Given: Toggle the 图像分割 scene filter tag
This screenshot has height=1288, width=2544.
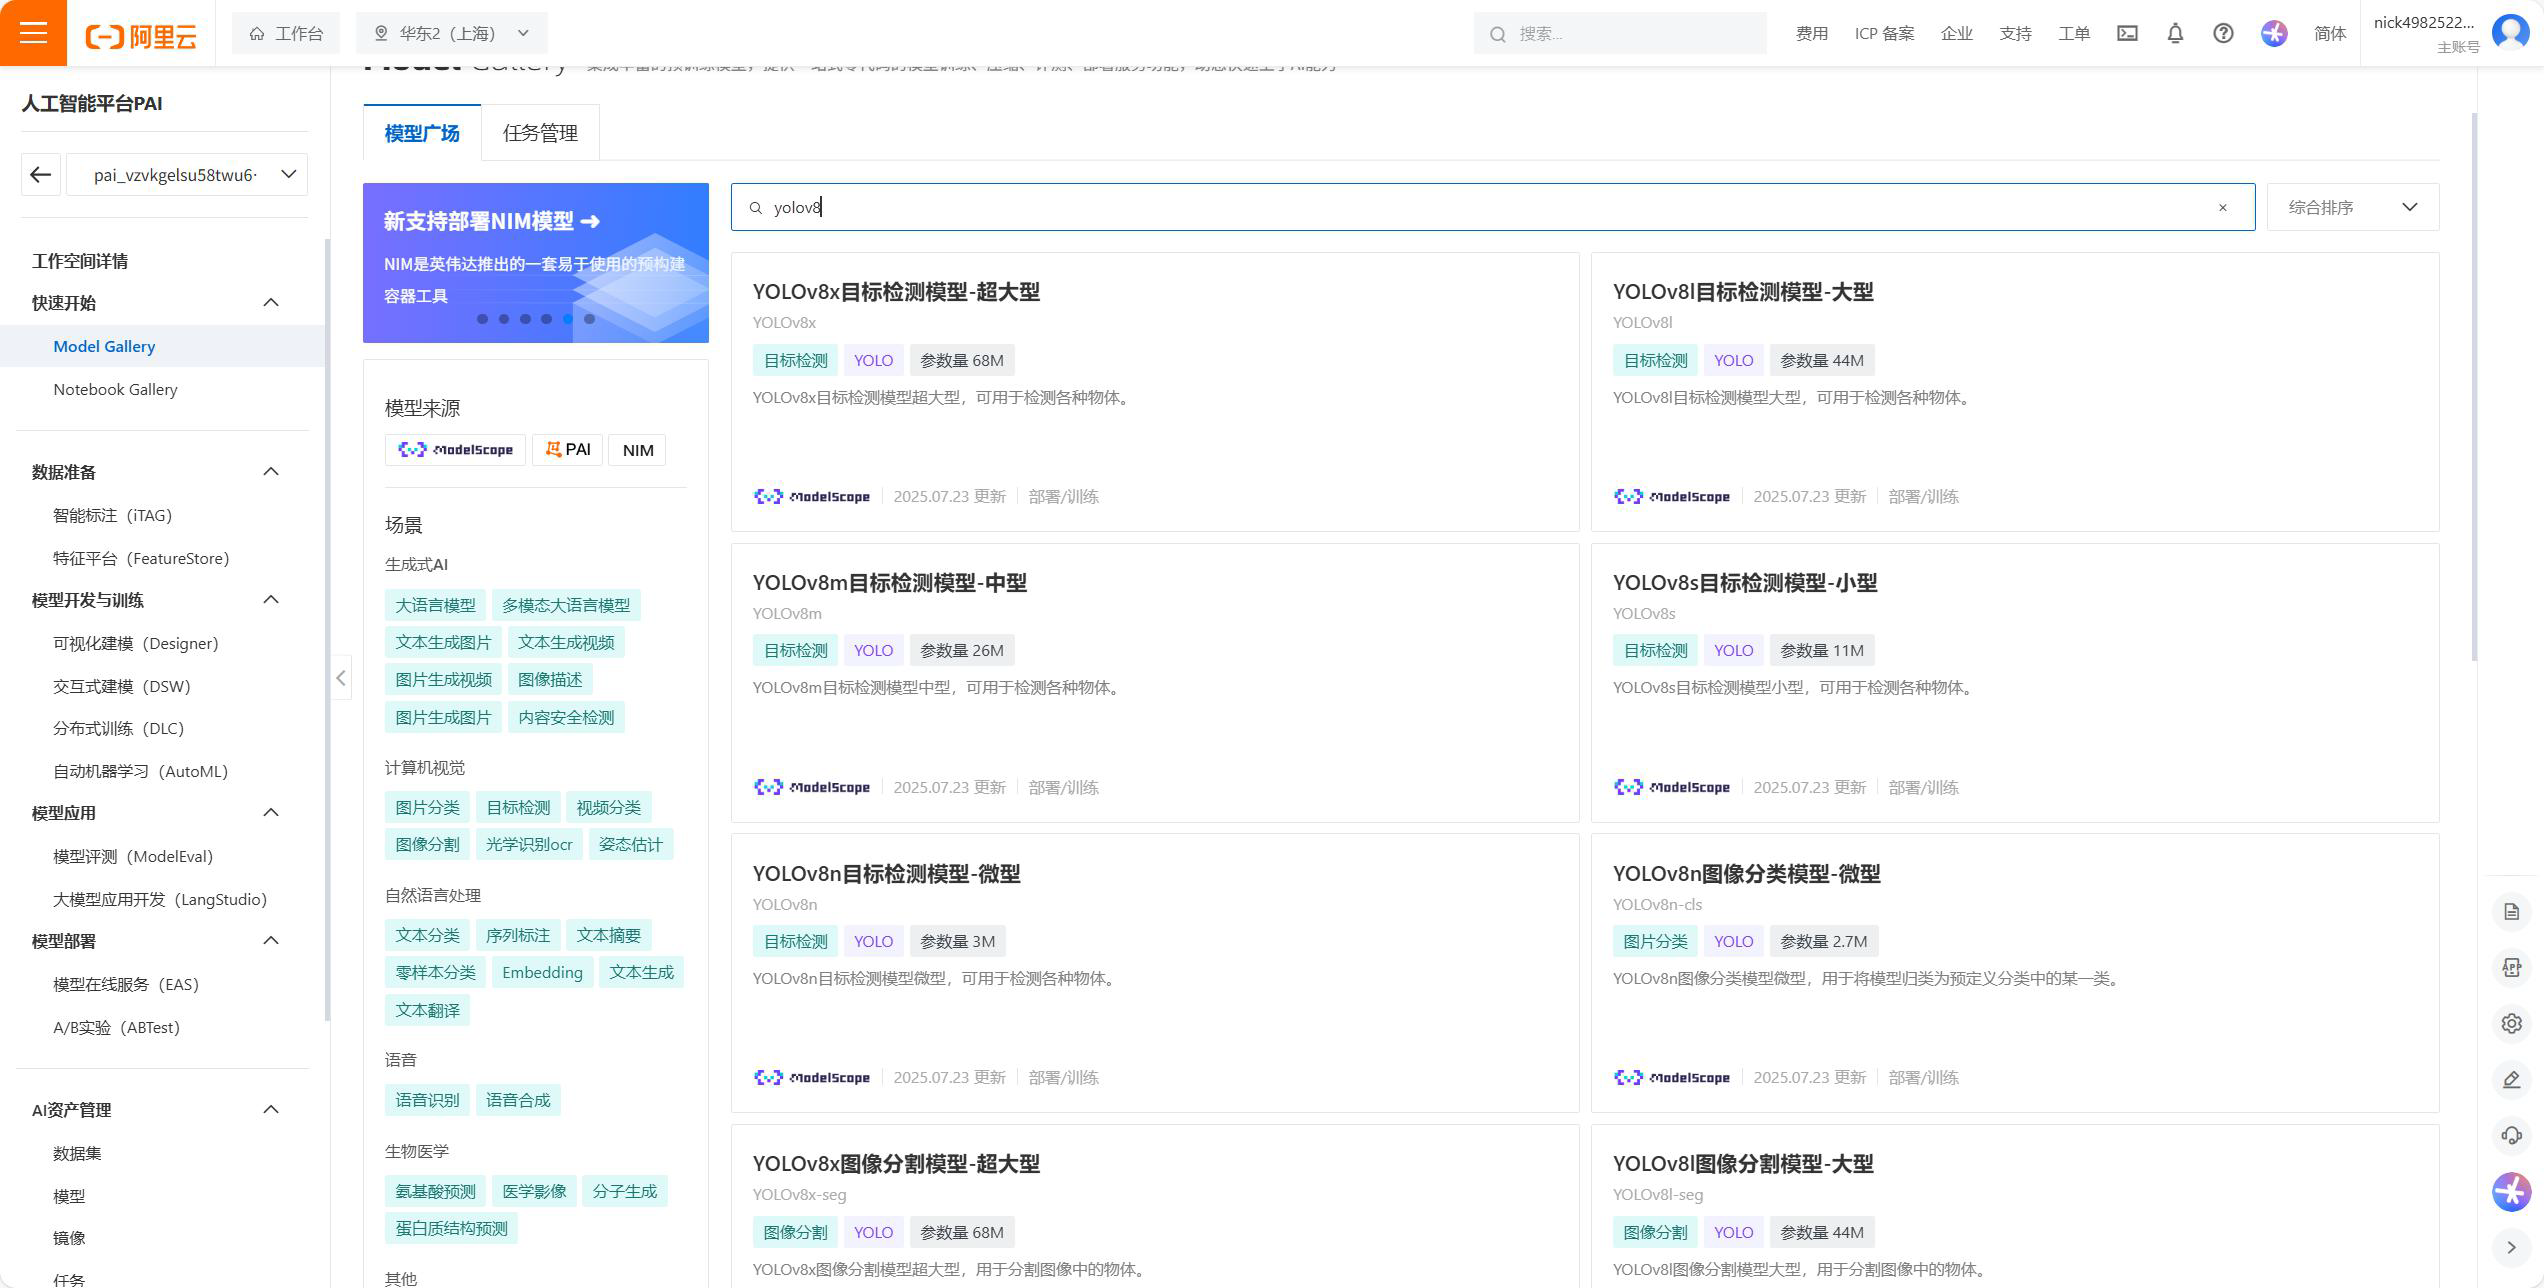Looking at the screenshot, I should click(427, 844).
